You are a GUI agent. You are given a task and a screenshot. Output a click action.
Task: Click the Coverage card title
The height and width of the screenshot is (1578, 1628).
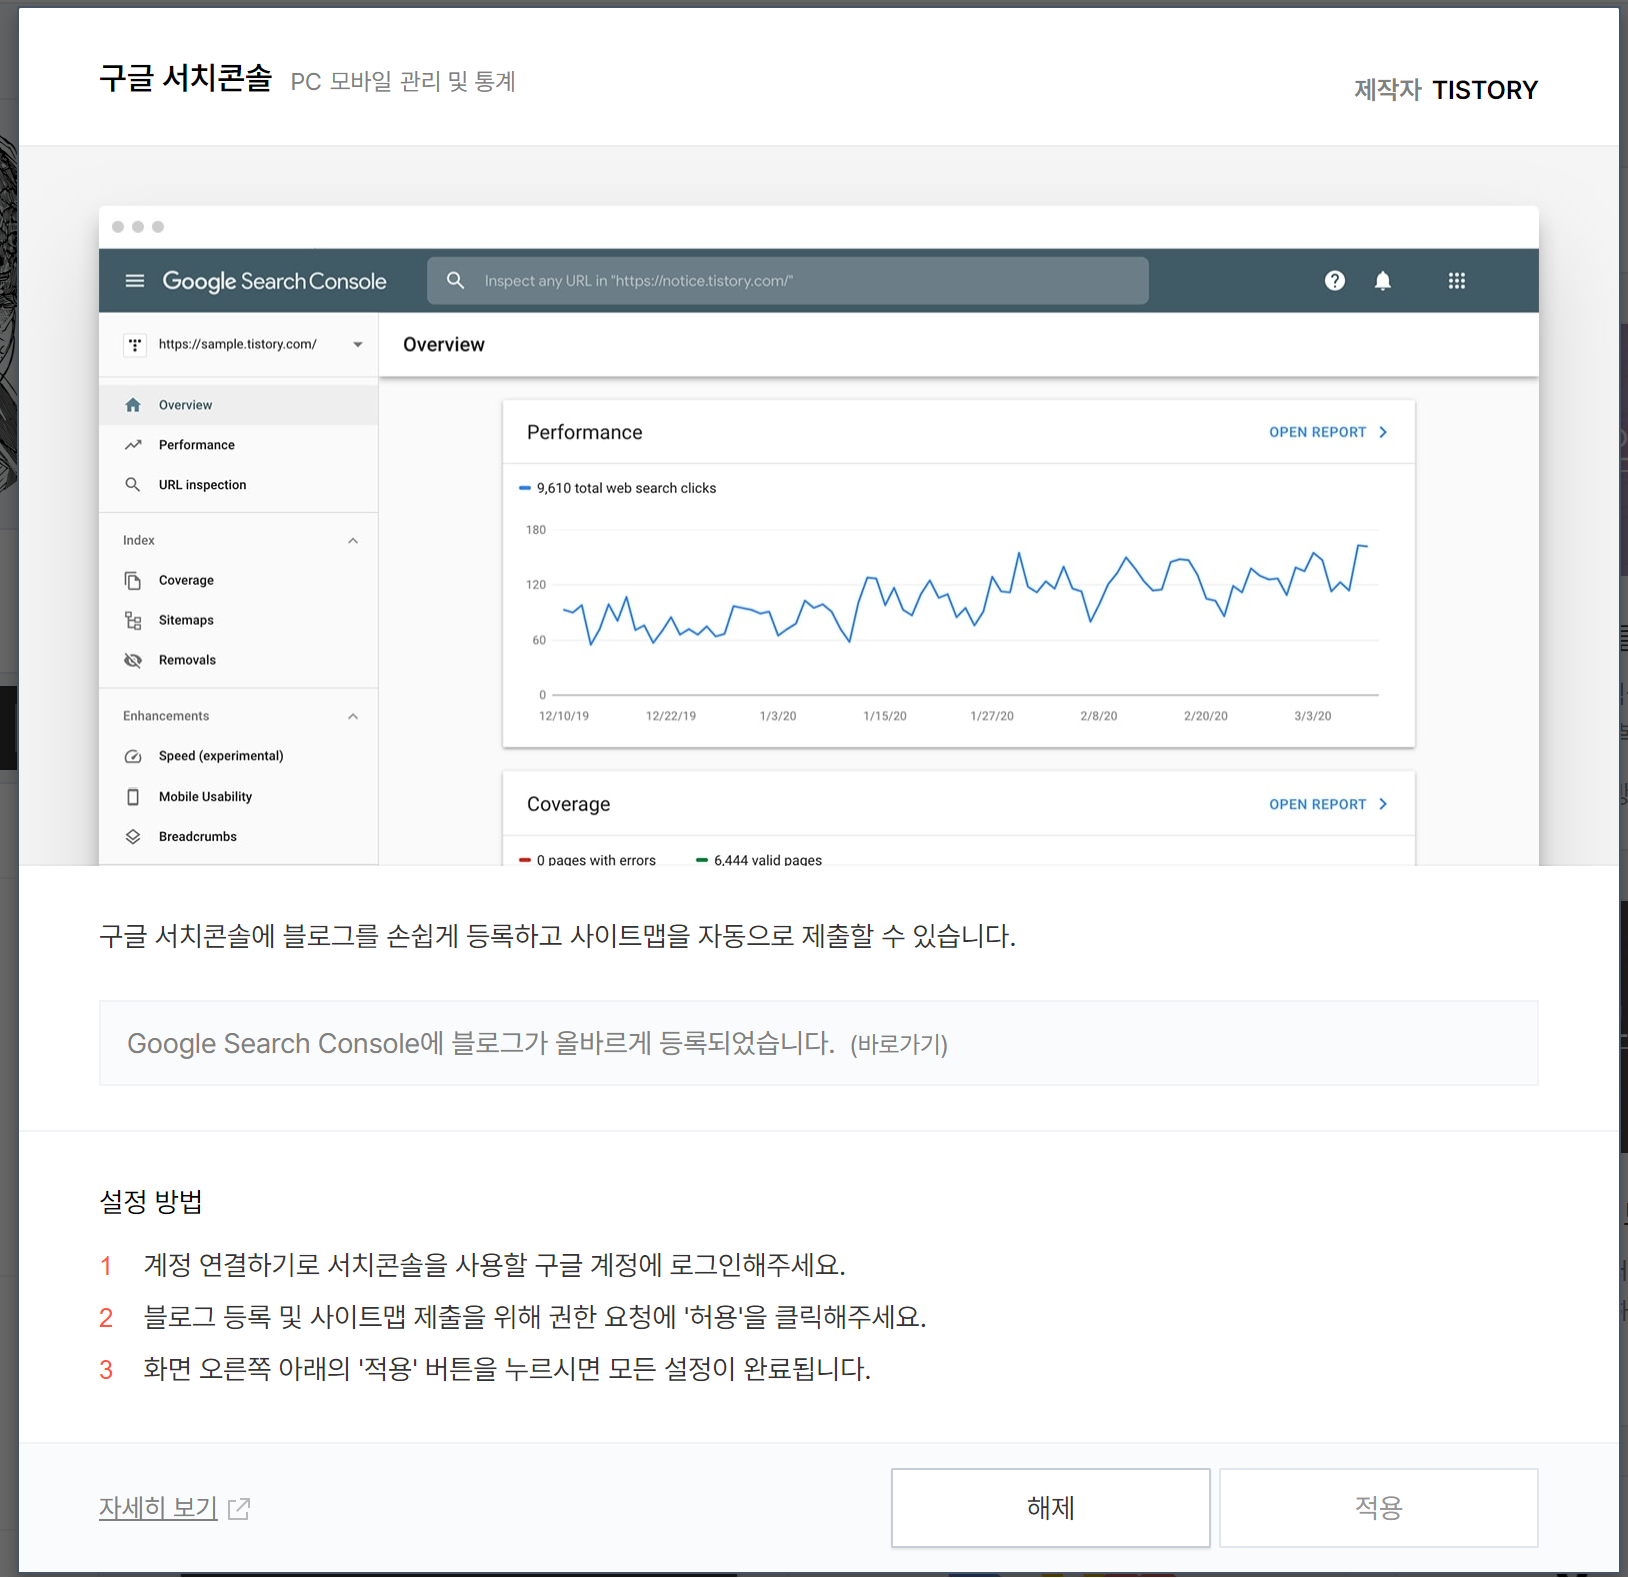[x=569, y=804]
